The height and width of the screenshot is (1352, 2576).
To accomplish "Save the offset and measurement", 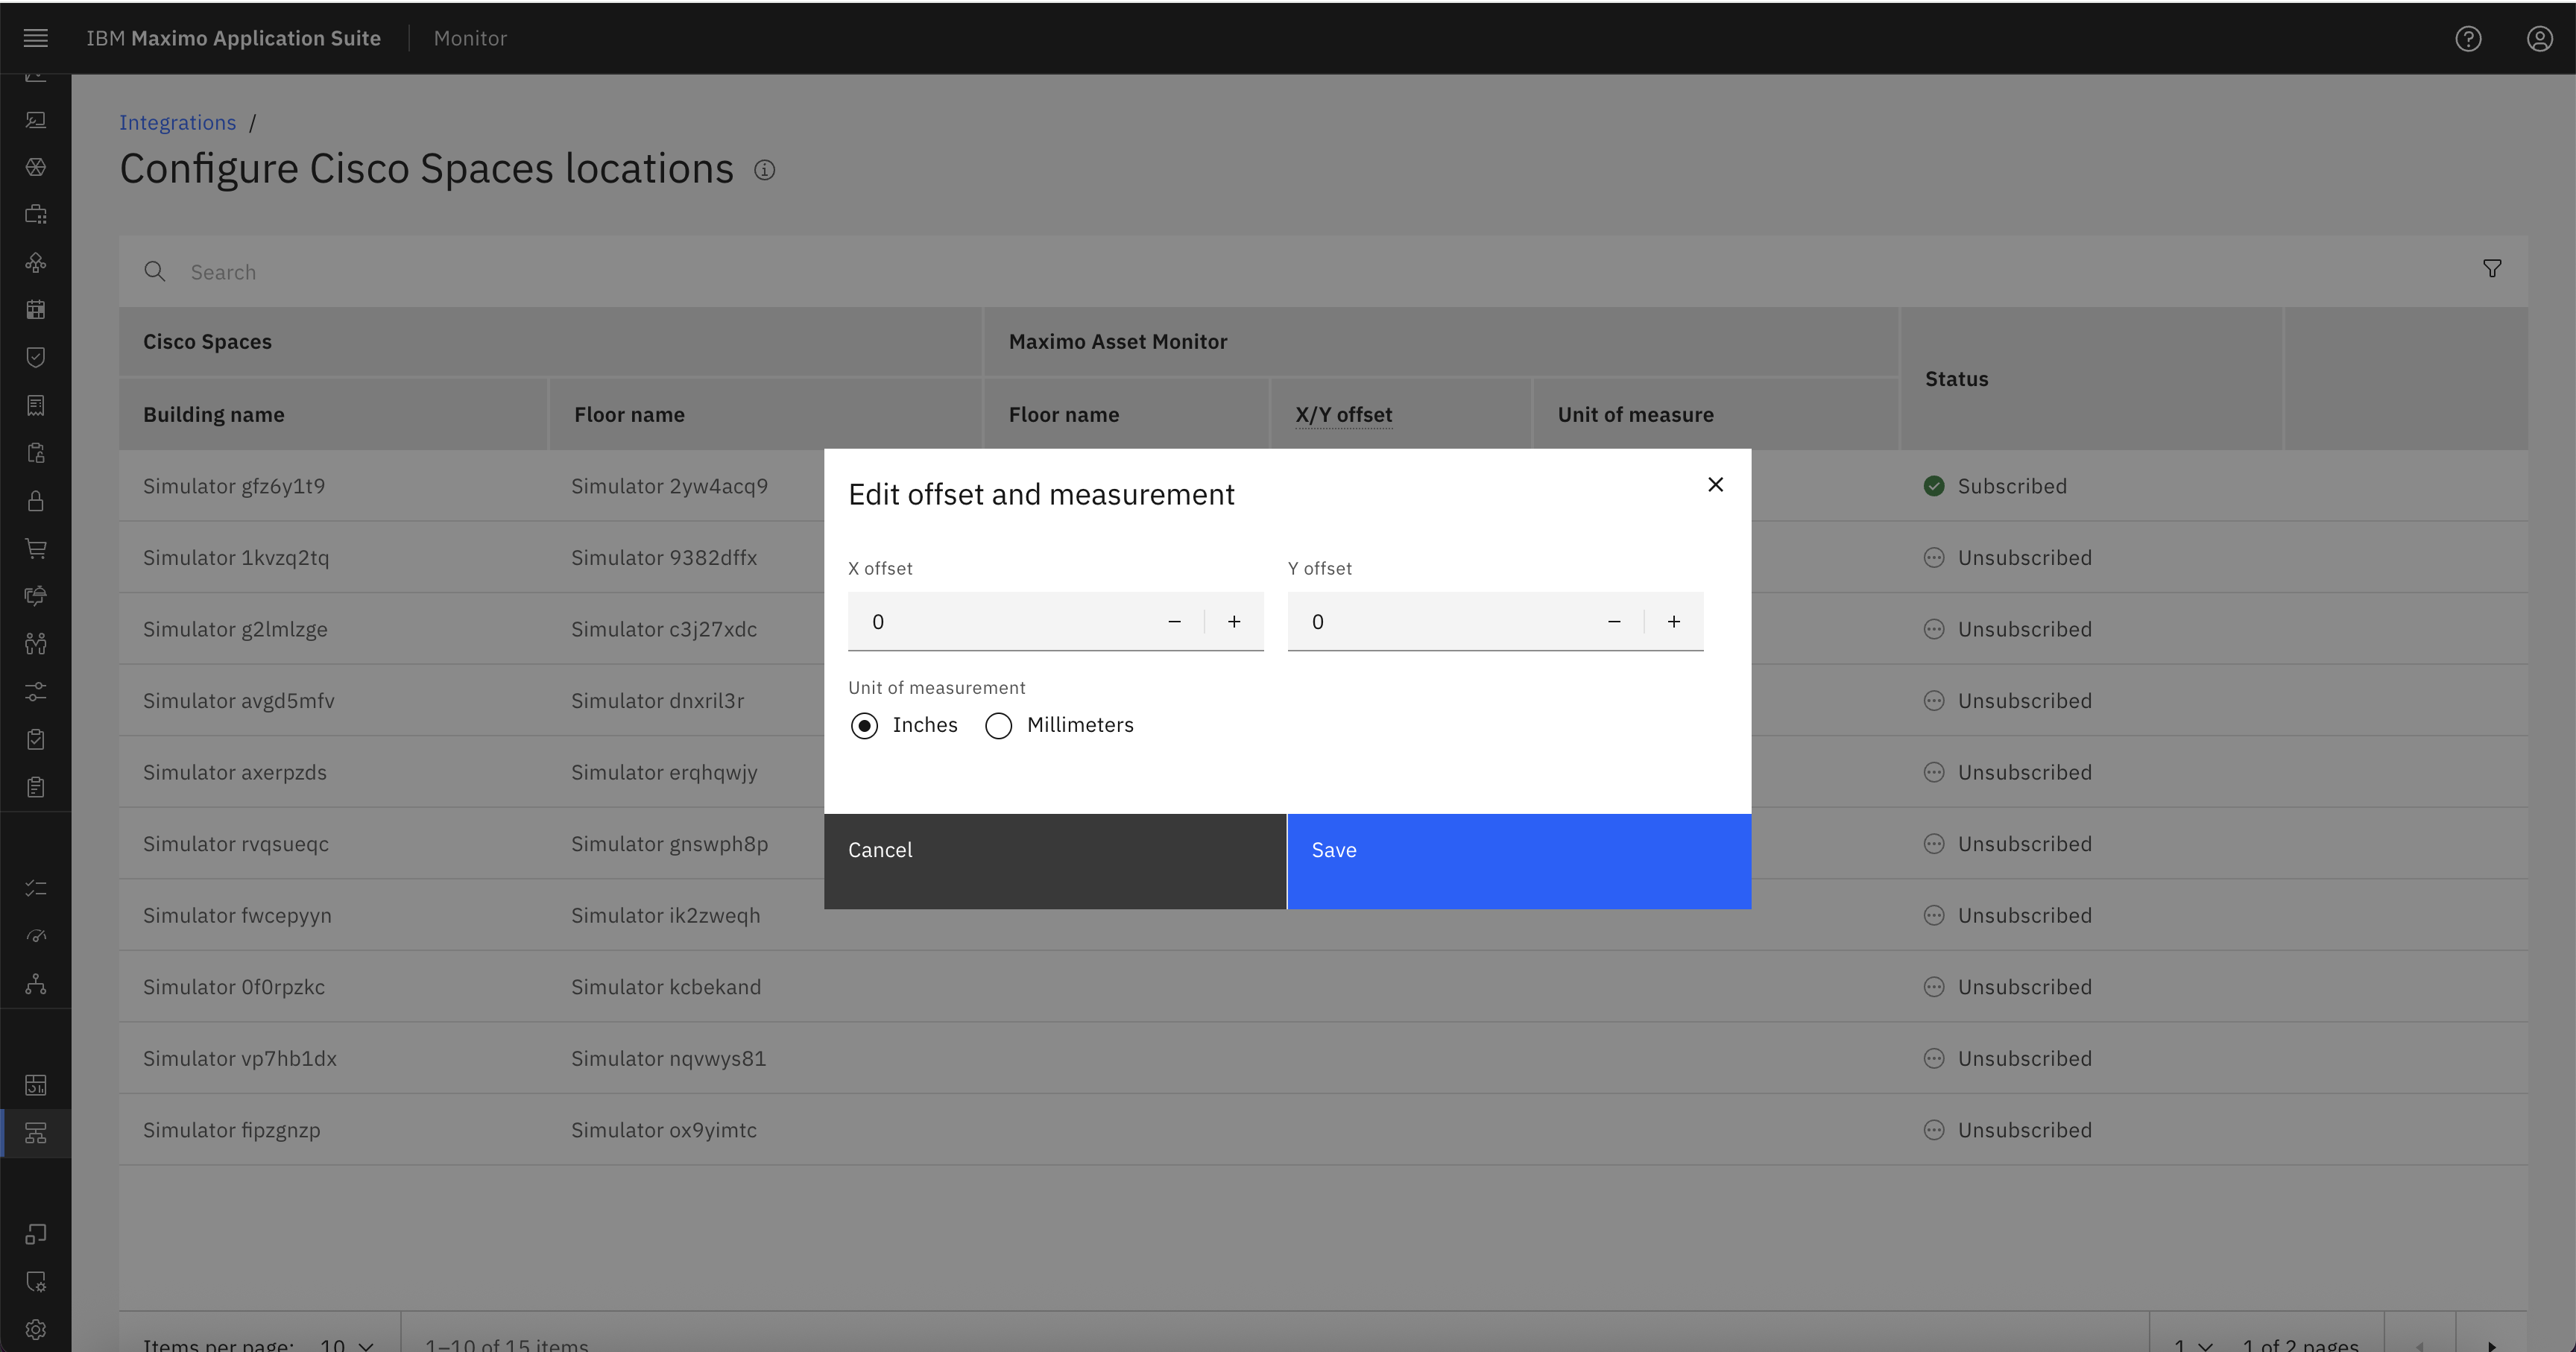I will pos(1519,861).
